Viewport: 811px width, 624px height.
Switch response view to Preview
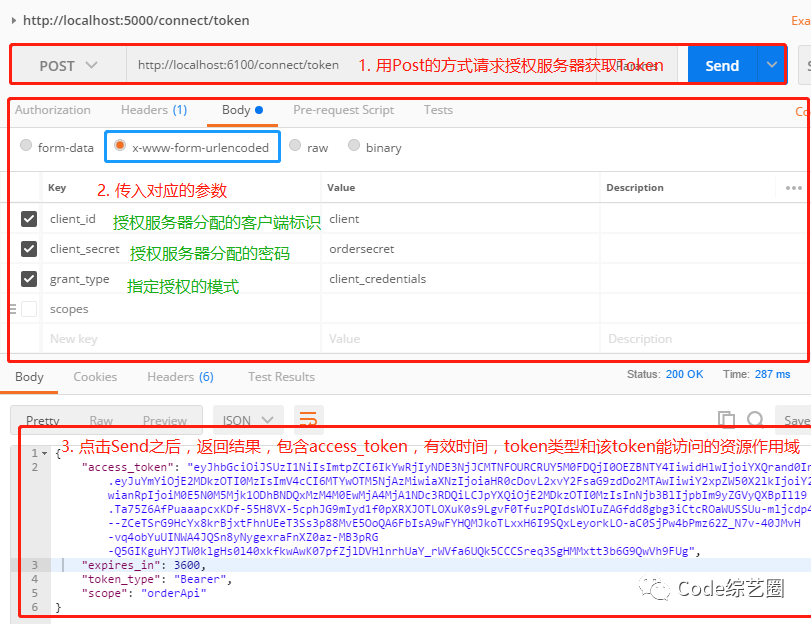(x=165, y=420)
